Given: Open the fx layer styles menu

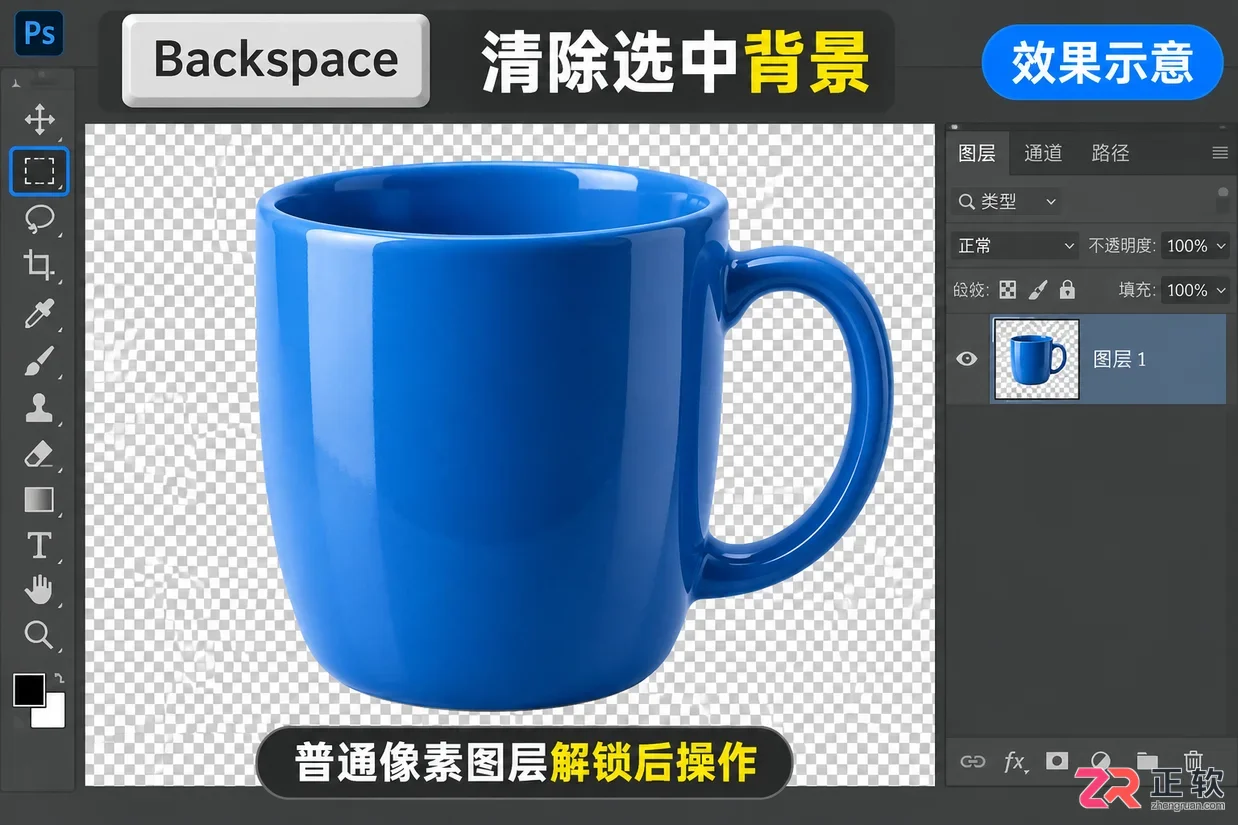Looking at the screenshot, I should tap(1015, 762).
